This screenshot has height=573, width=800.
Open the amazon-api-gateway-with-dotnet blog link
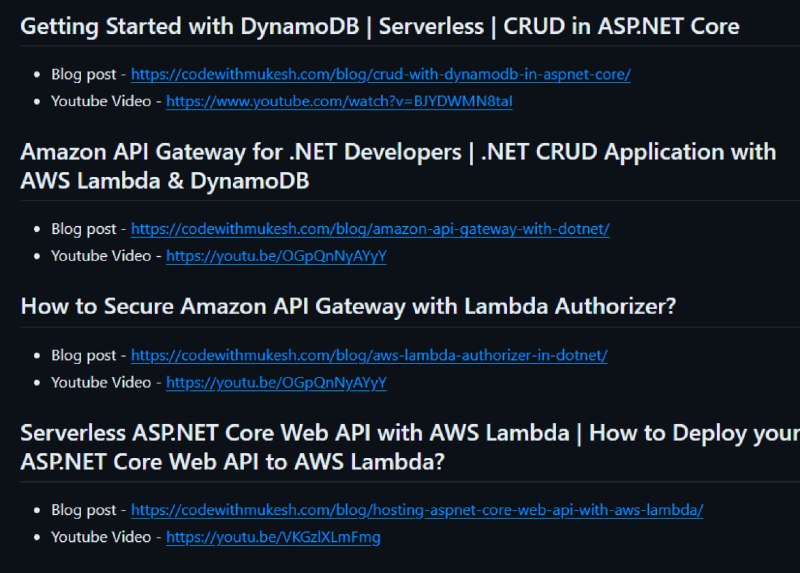[x=370, y=229]
